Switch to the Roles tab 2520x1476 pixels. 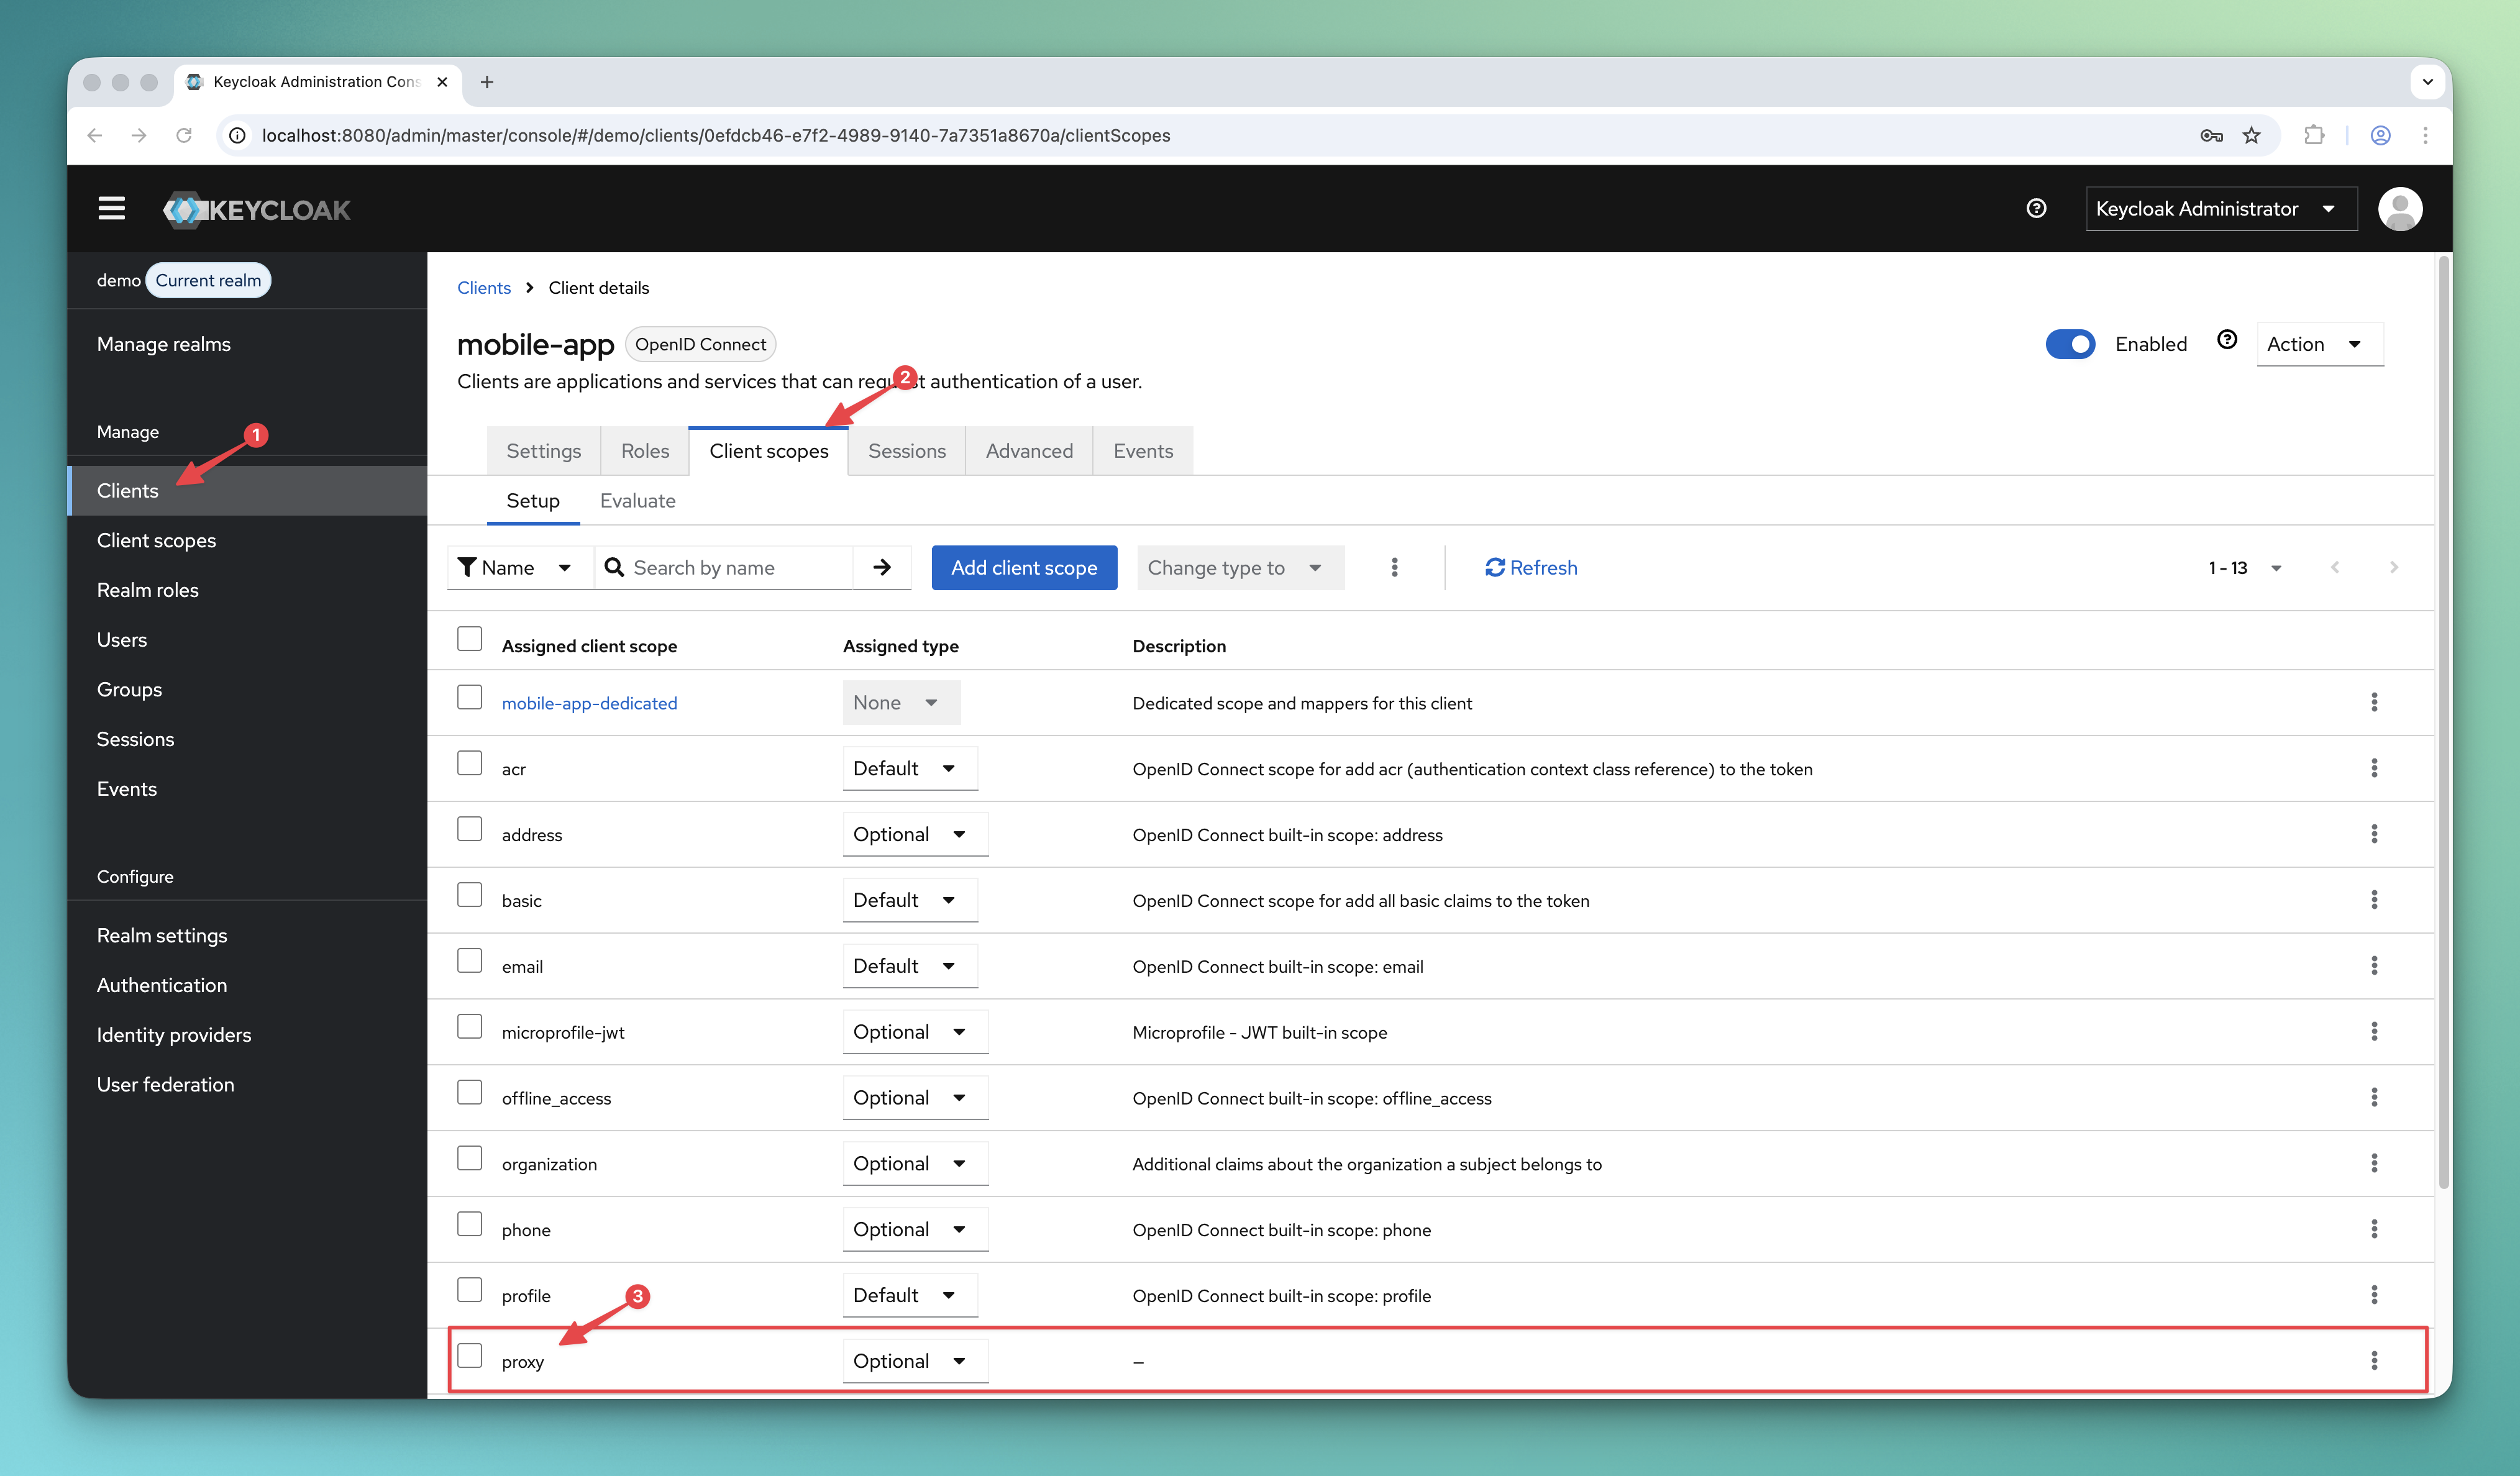645,450
